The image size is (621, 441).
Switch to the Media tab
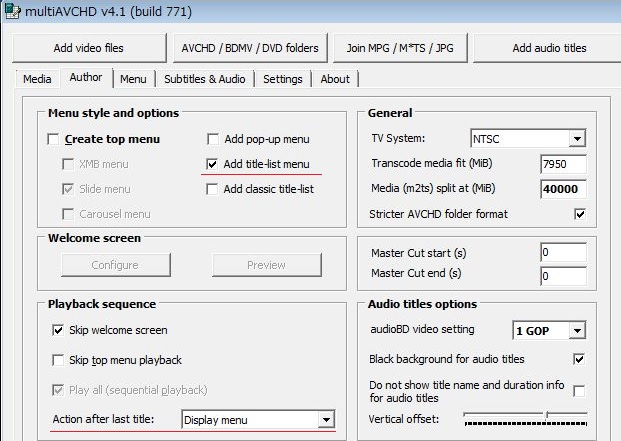(x=37, y=79)
